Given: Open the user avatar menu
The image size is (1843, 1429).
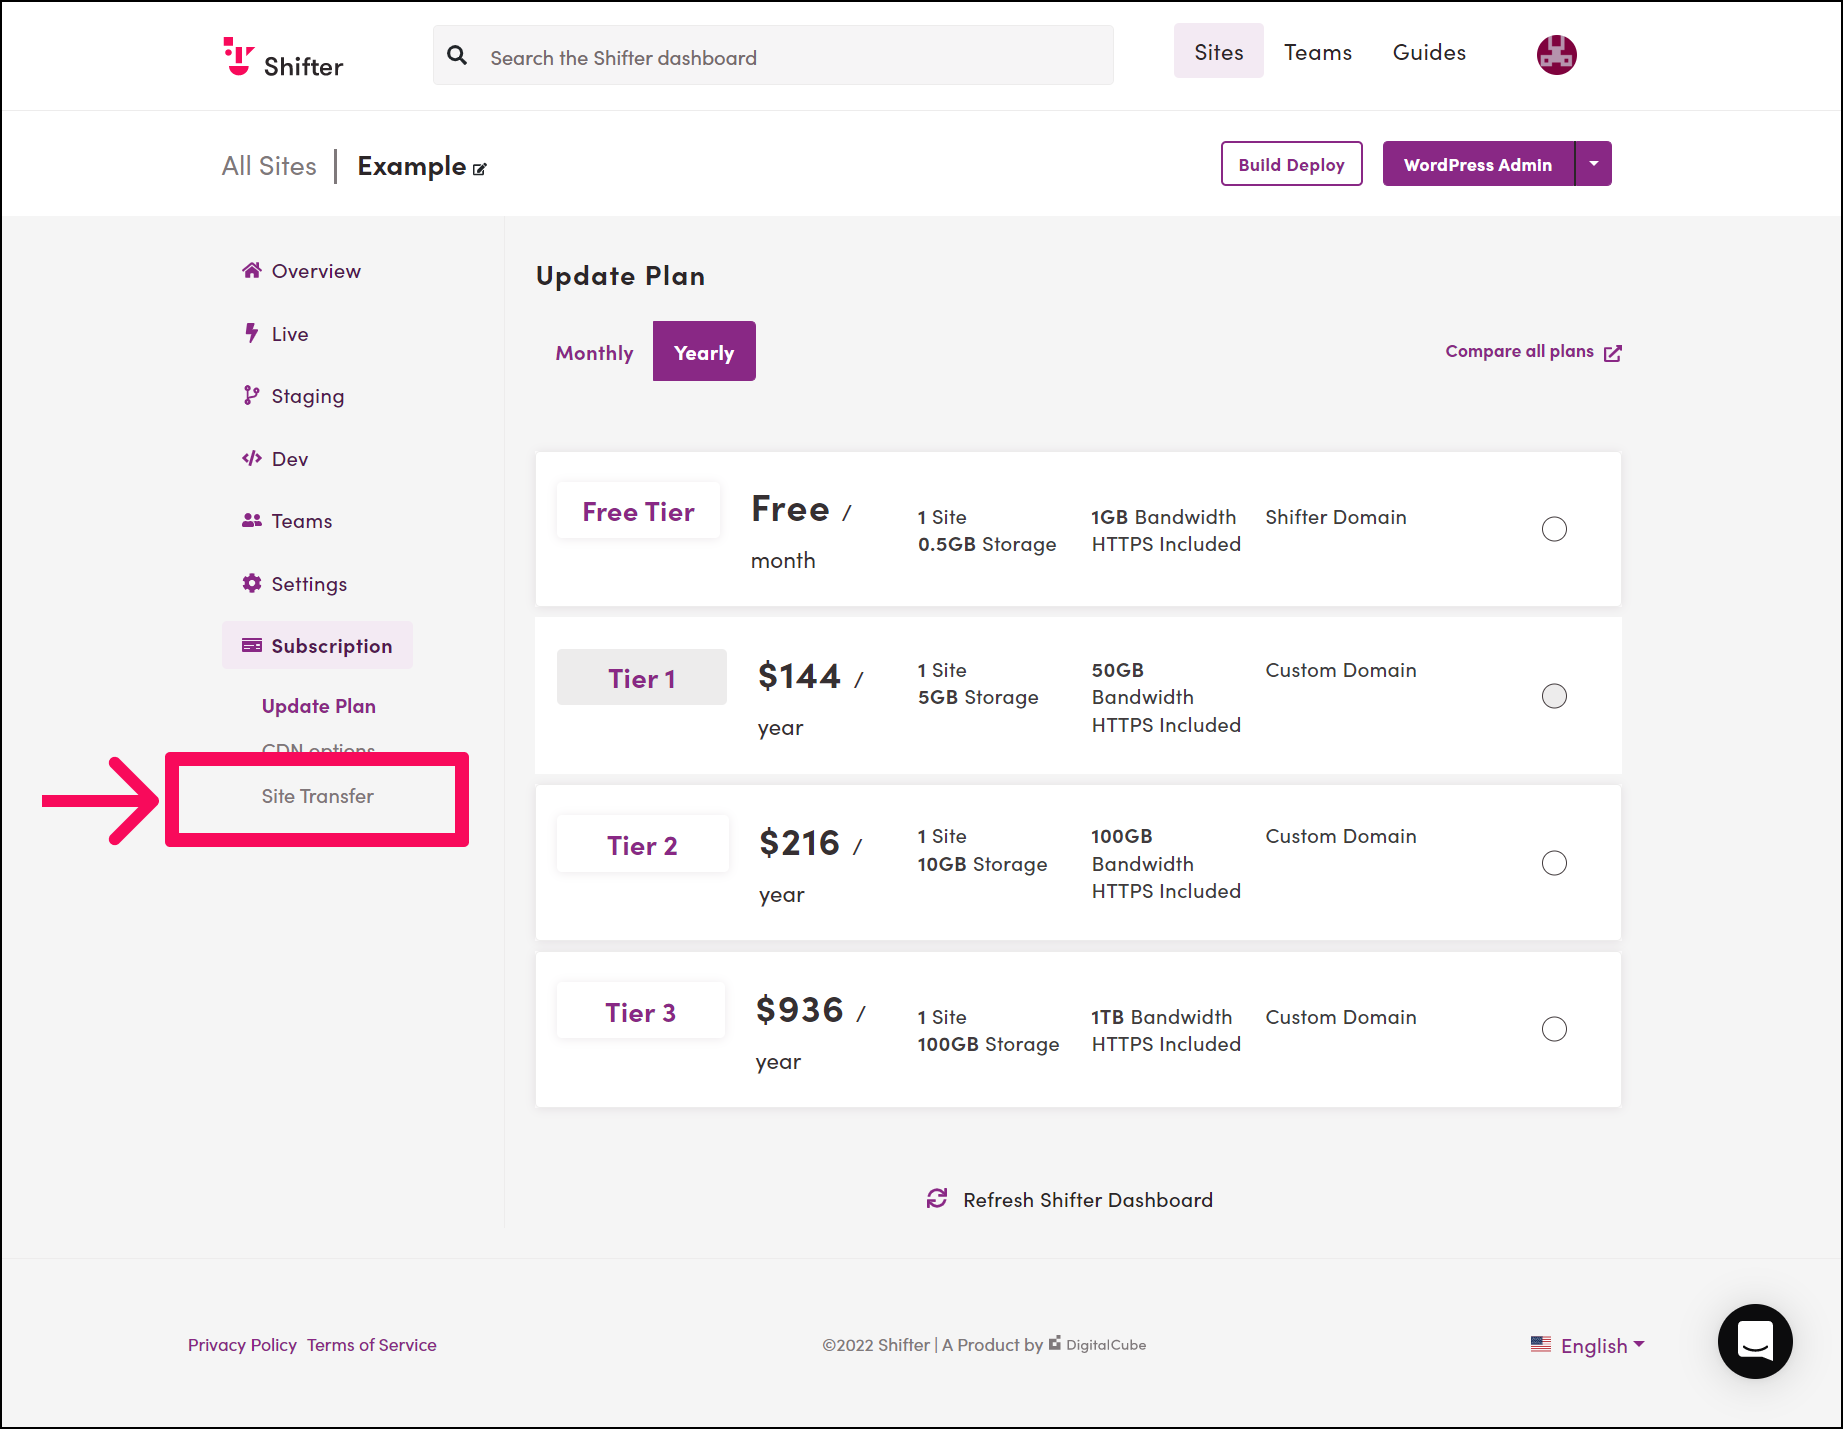Looking at the screenshot, I should pyautogui.click(x=1556, y=55).
